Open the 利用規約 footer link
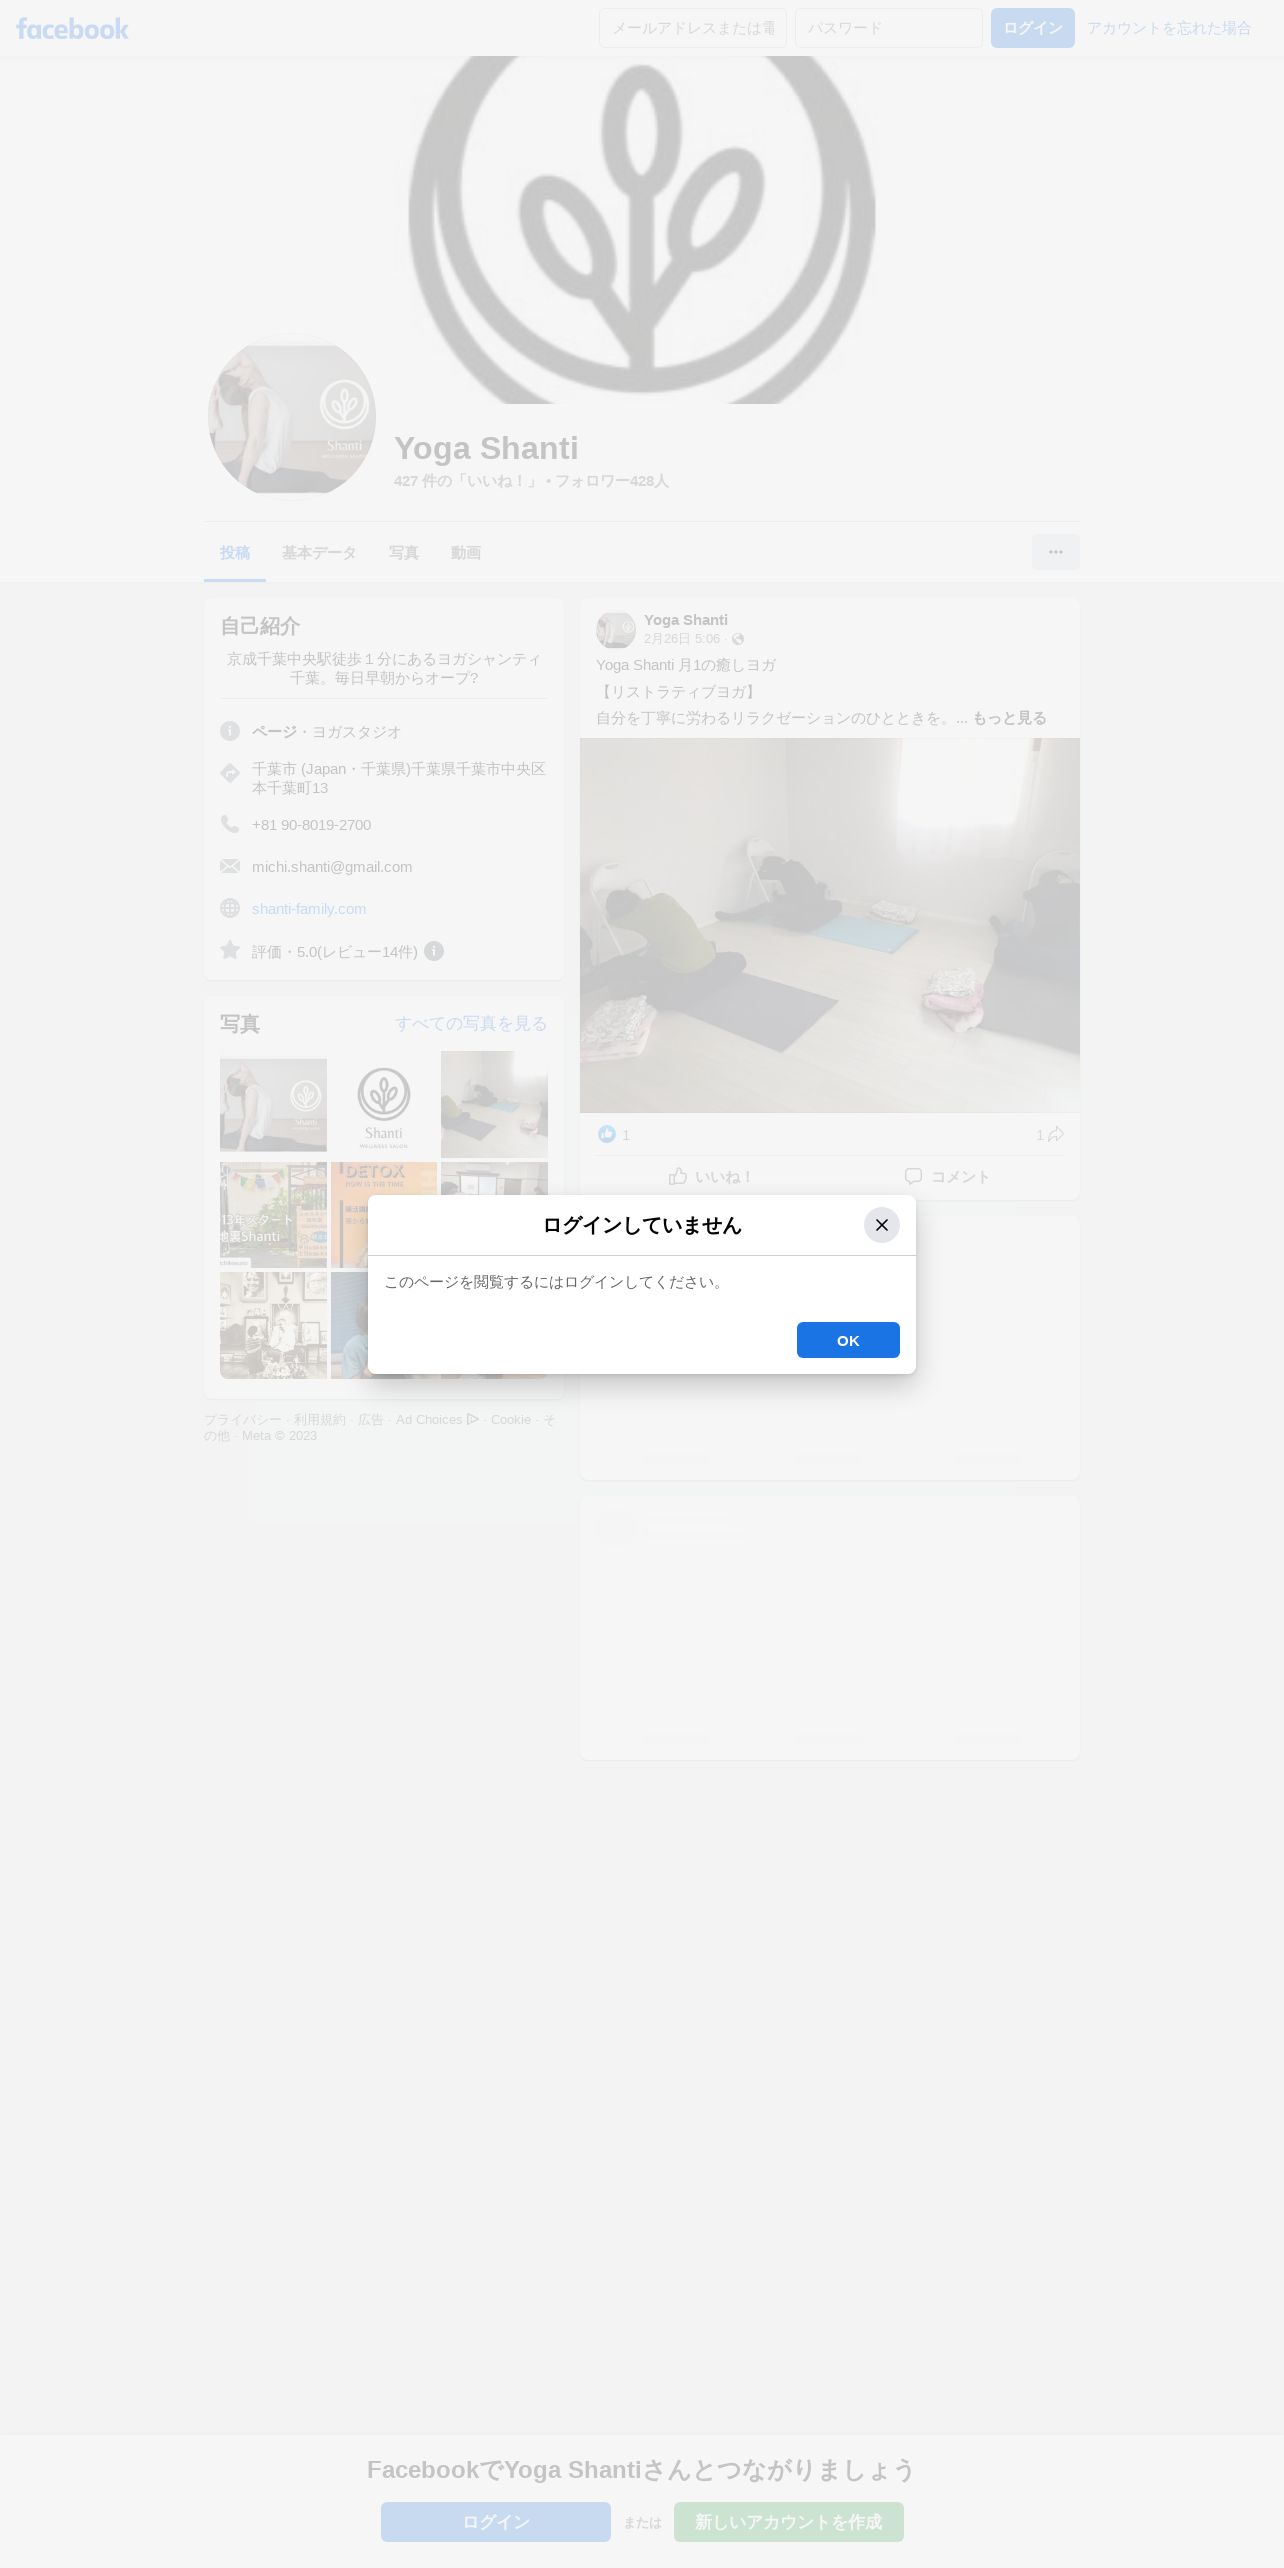Screen dimensions: 1284x2568 point(320,1420)
